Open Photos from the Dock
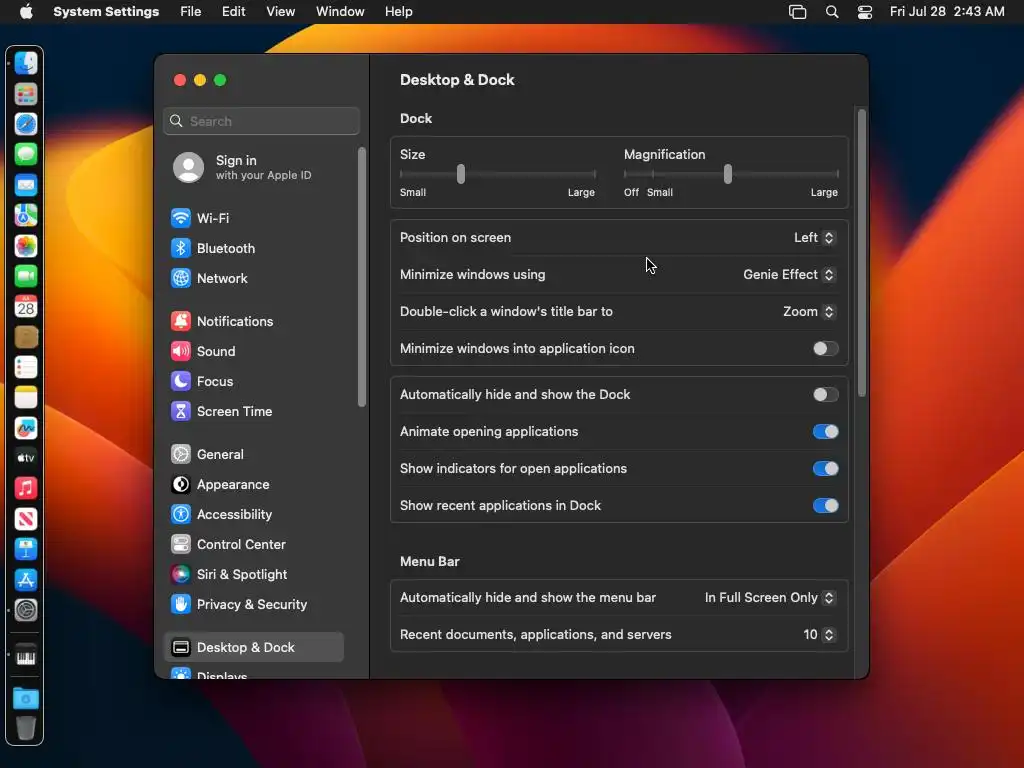The height and width of the screenshot is (768, 1024). tap(26, 246)
